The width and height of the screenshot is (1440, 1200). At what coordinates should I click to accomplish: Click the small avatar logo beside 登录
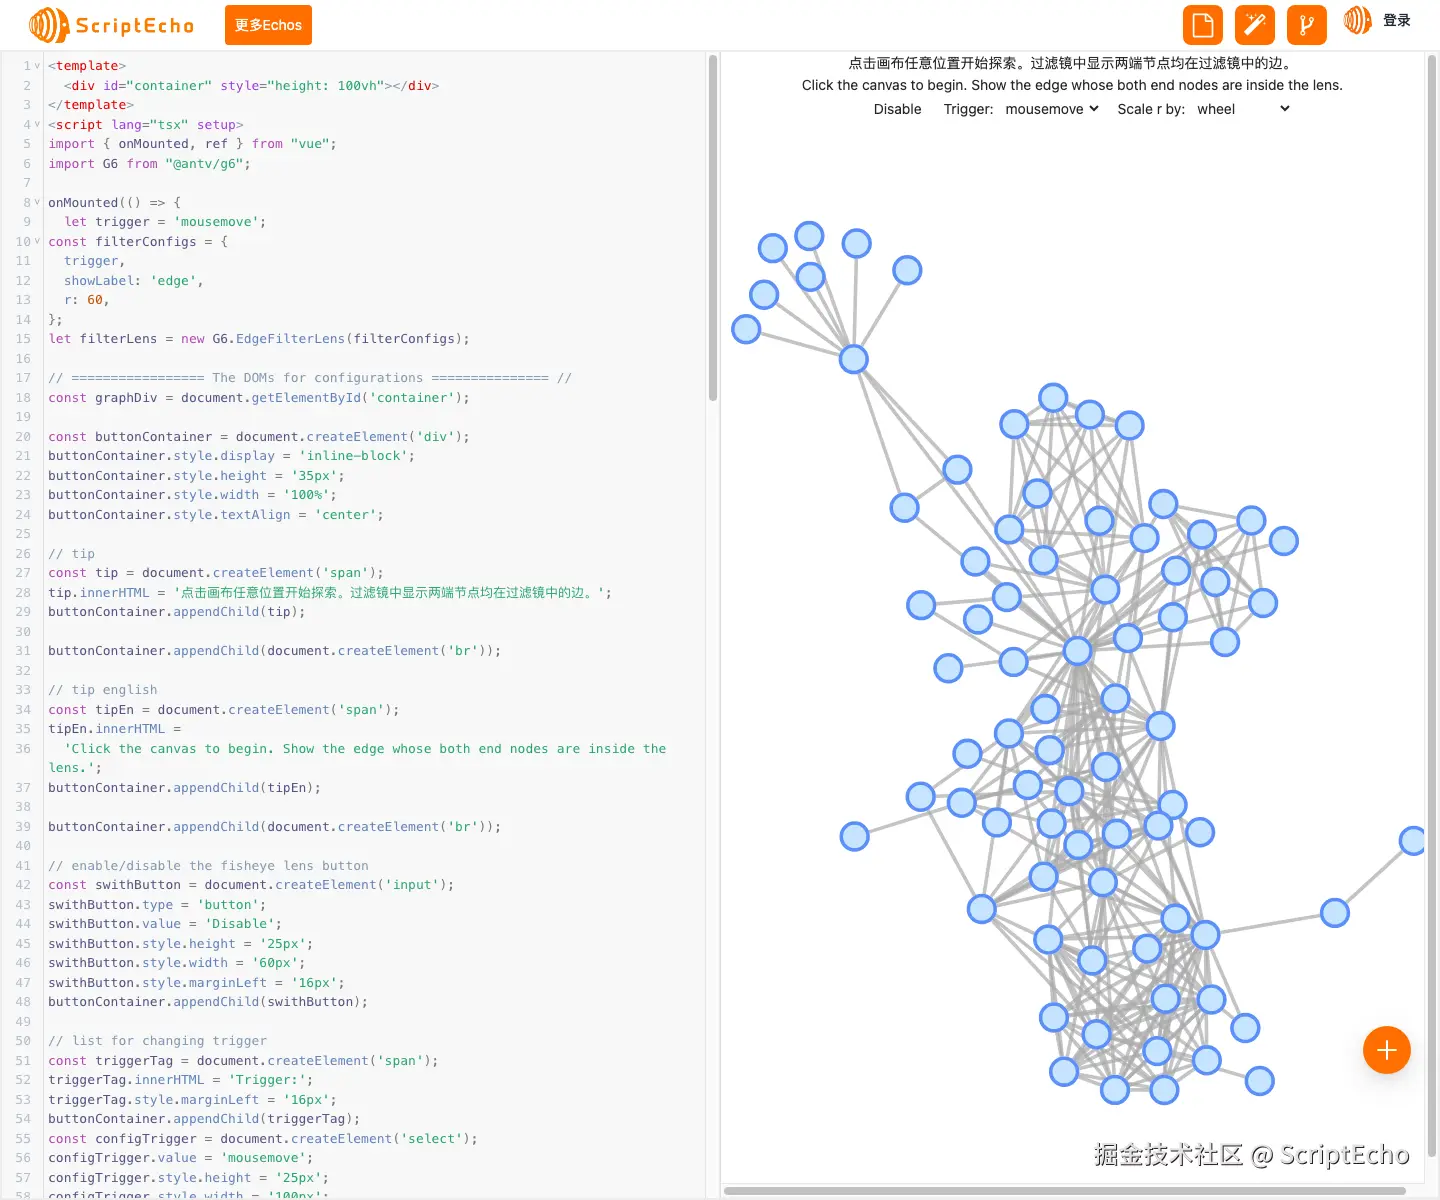pos(1357,20)
